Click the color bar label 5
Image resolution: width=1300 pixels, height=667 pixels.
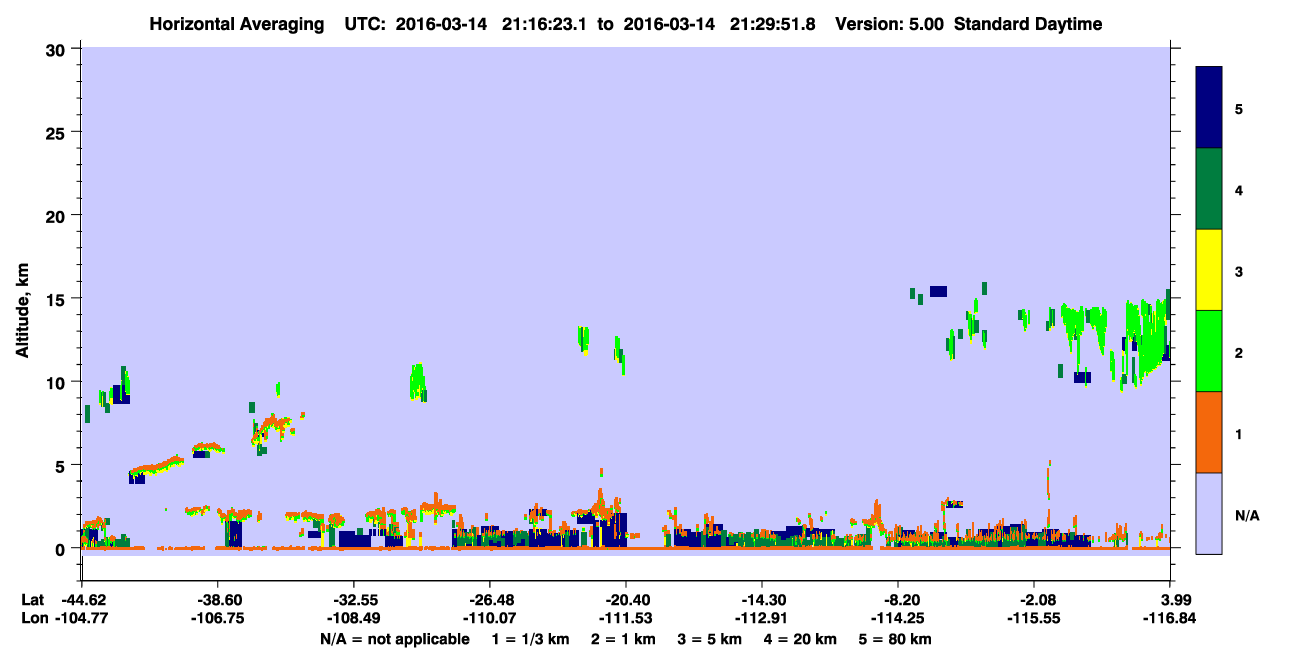tap(1239, 108)
